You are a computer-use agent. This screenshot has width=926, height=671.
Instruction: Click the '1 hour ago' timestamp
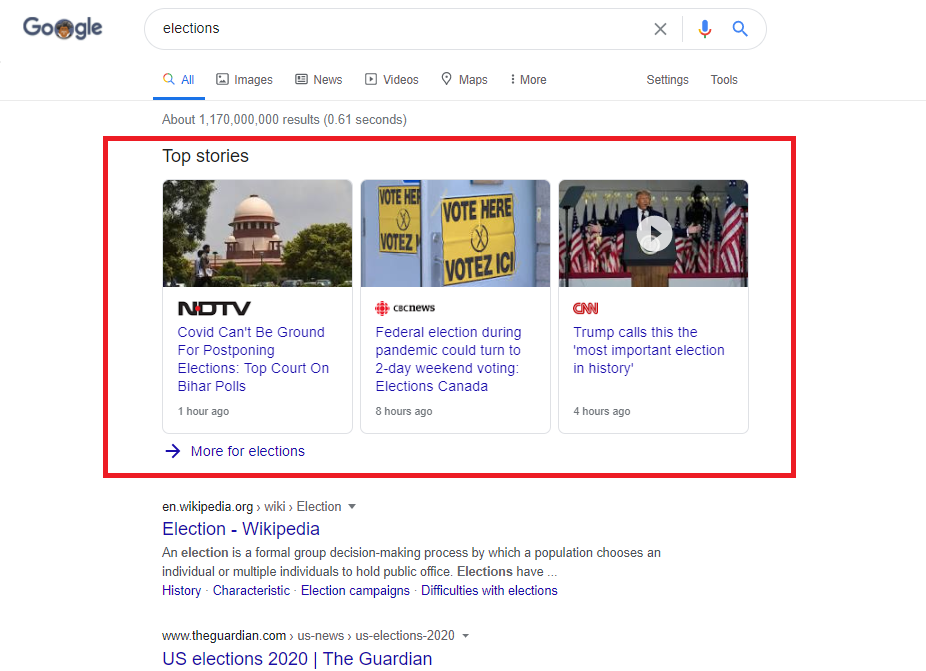pos(204,411)
